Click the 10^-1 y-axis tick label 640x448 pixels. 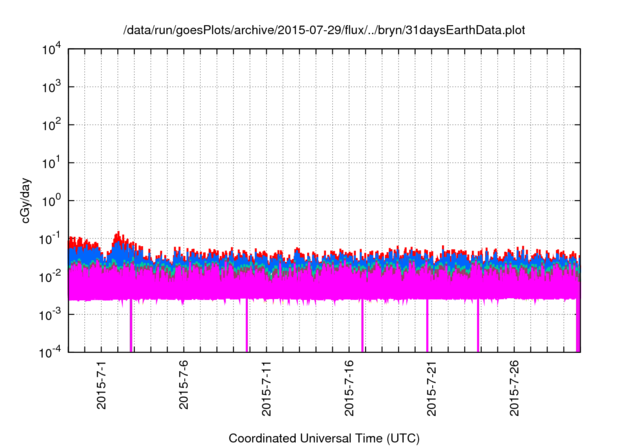tap(50, 239)
